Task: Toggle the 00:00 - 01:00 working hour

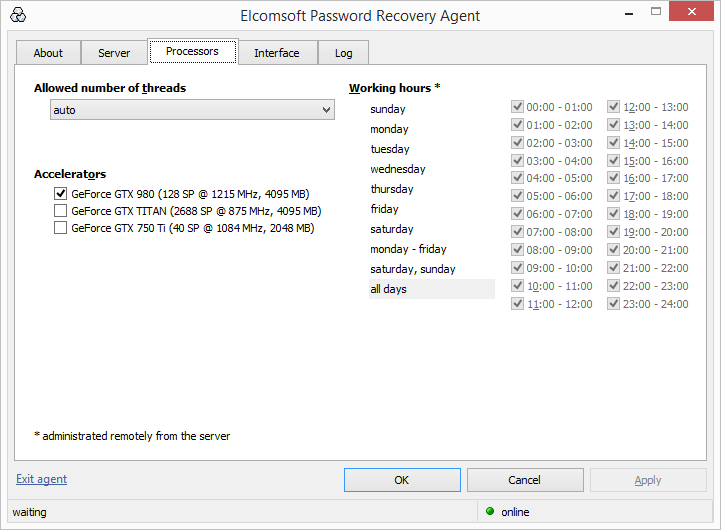Action: [x=518, y=107]
